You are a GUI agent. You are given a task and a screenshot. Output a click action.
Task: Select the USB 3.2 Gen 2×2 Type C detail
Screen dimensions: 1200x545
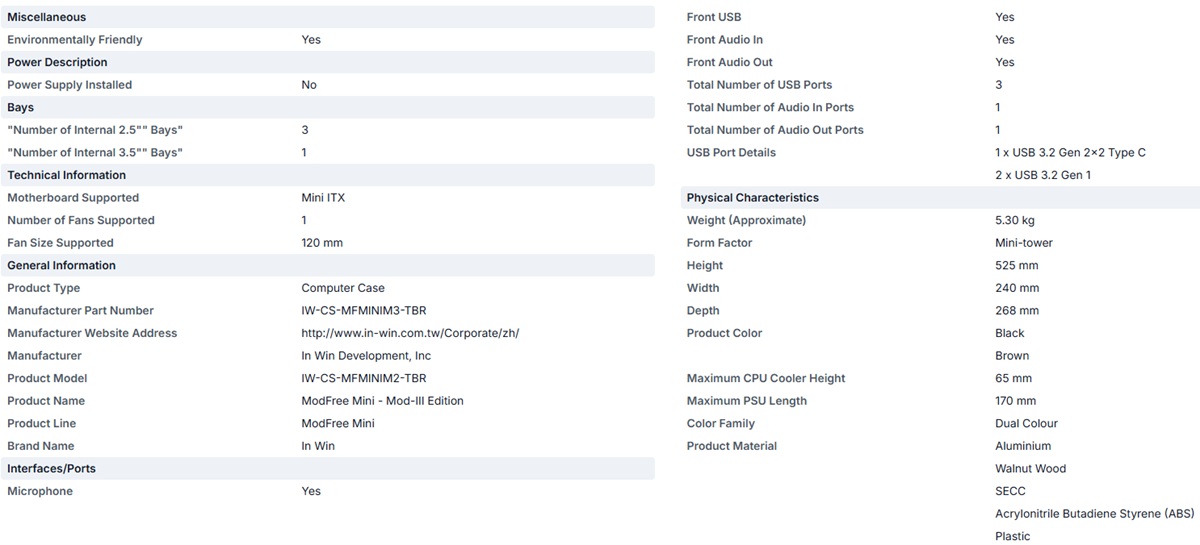tap(1070, 153)
